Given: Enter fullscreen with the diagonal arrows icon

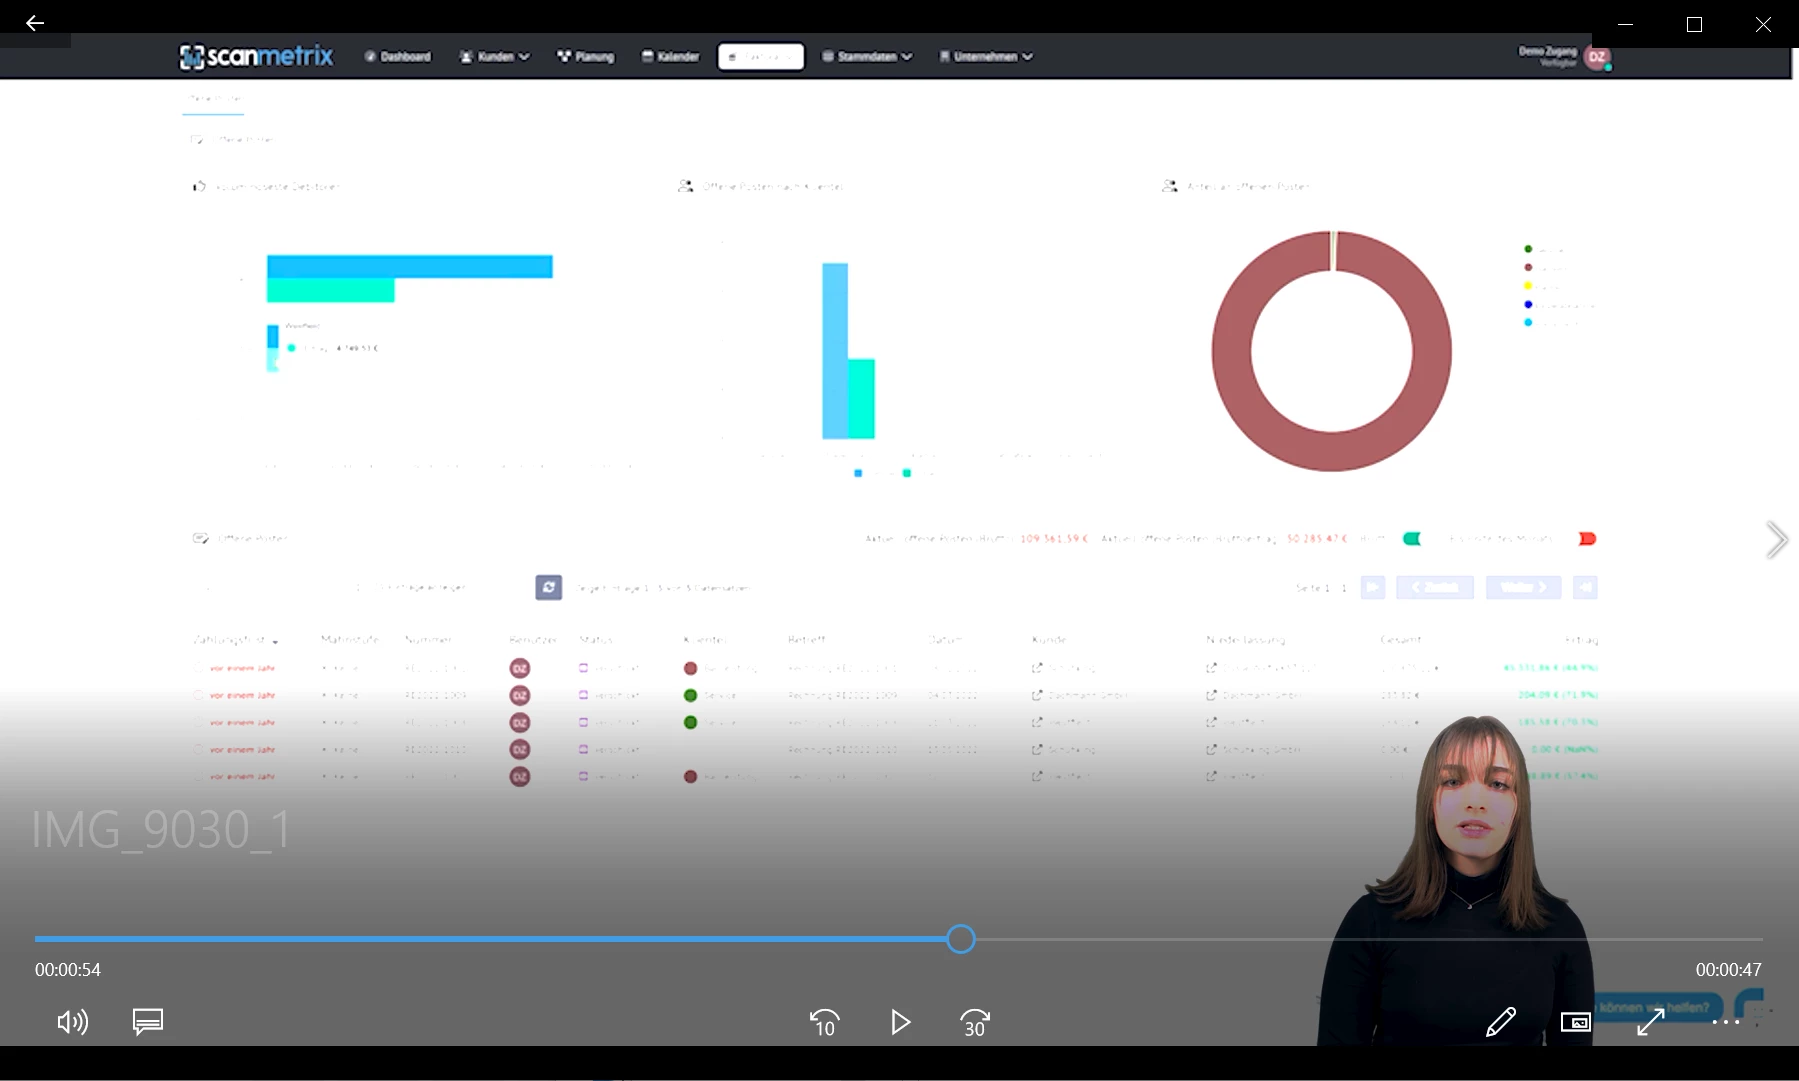Looking at the screenshot, I should pos(1651,1022).
